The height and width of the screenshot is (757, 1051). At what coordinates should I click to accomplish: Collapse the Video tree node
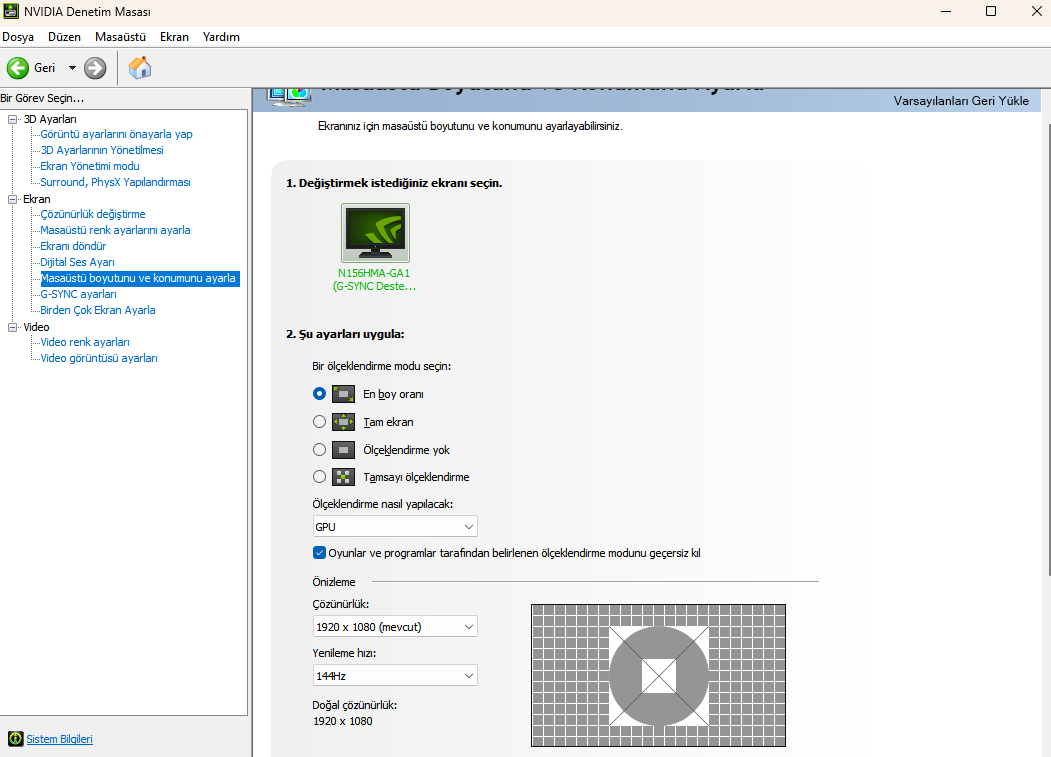click(x=12, y=327)
